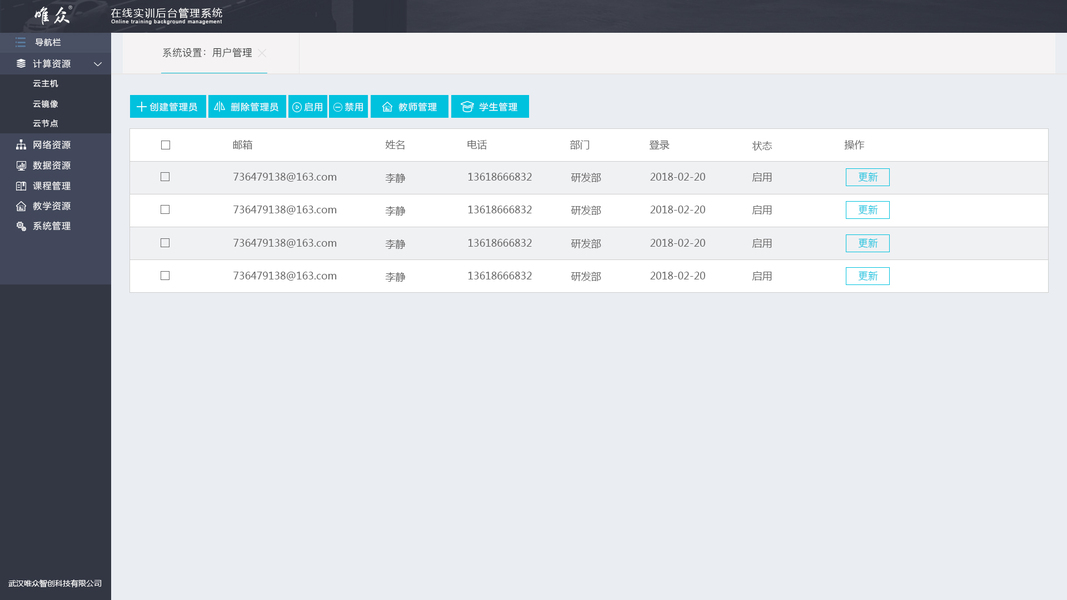Click 武汉唯众智创科技有限公司 footer text
The height and width of the screenshot is (600, 1067).
55,584
